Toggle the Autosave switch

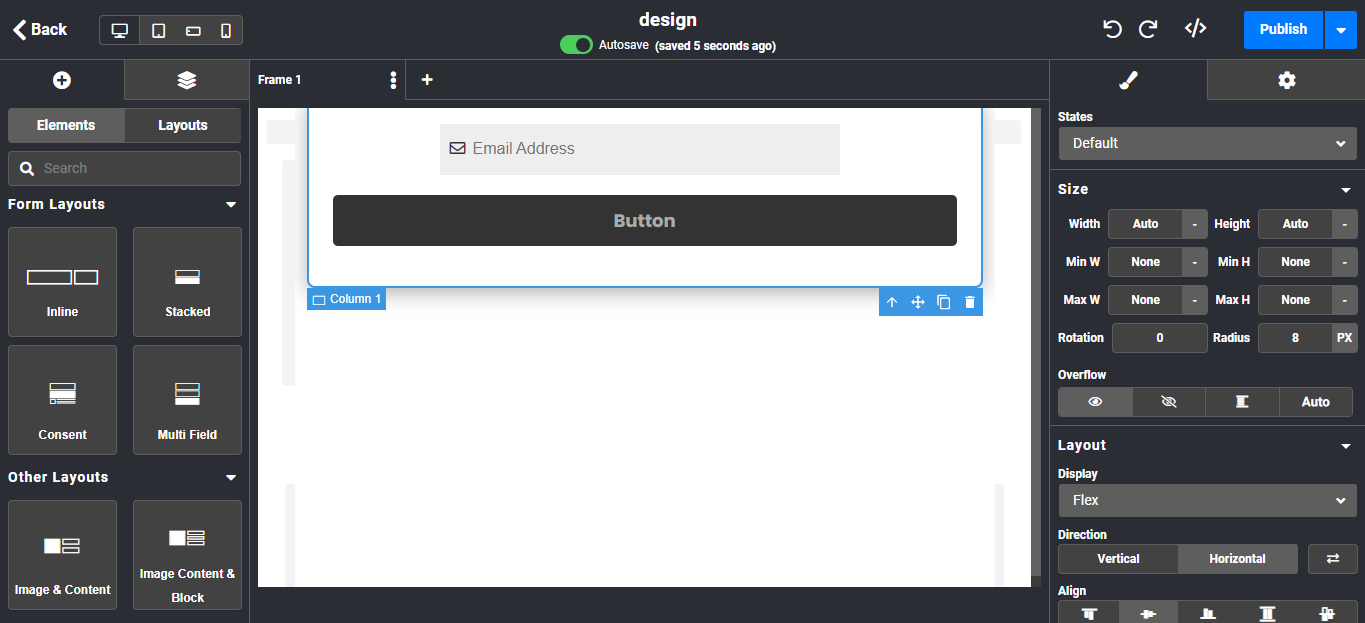pyautogui.click(x=576, y=45)
